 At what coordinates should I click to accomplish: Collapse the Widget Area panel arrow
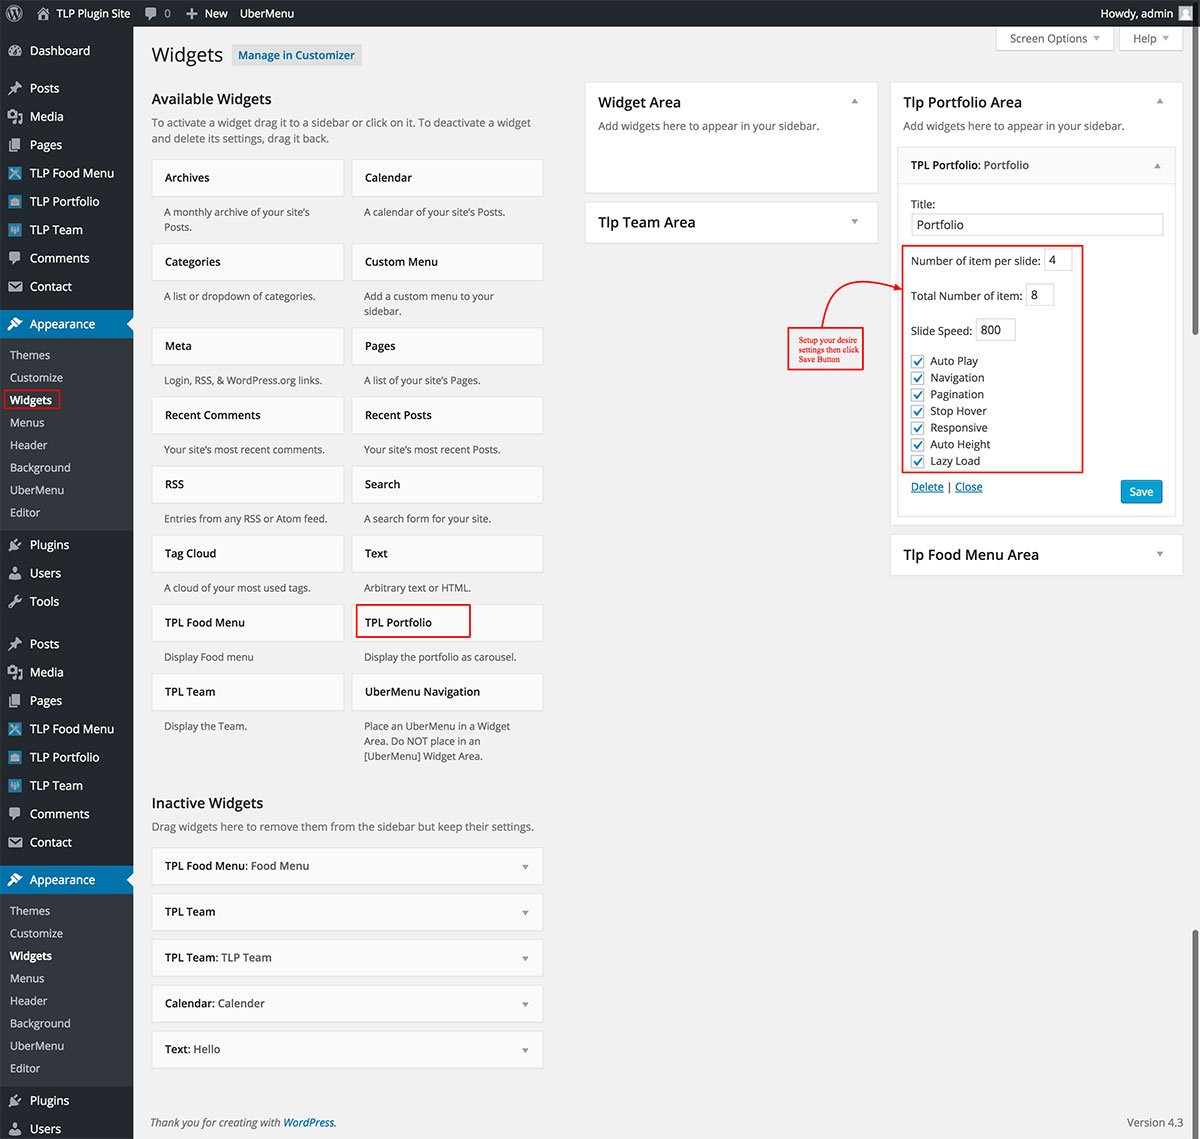click(855, 102)
